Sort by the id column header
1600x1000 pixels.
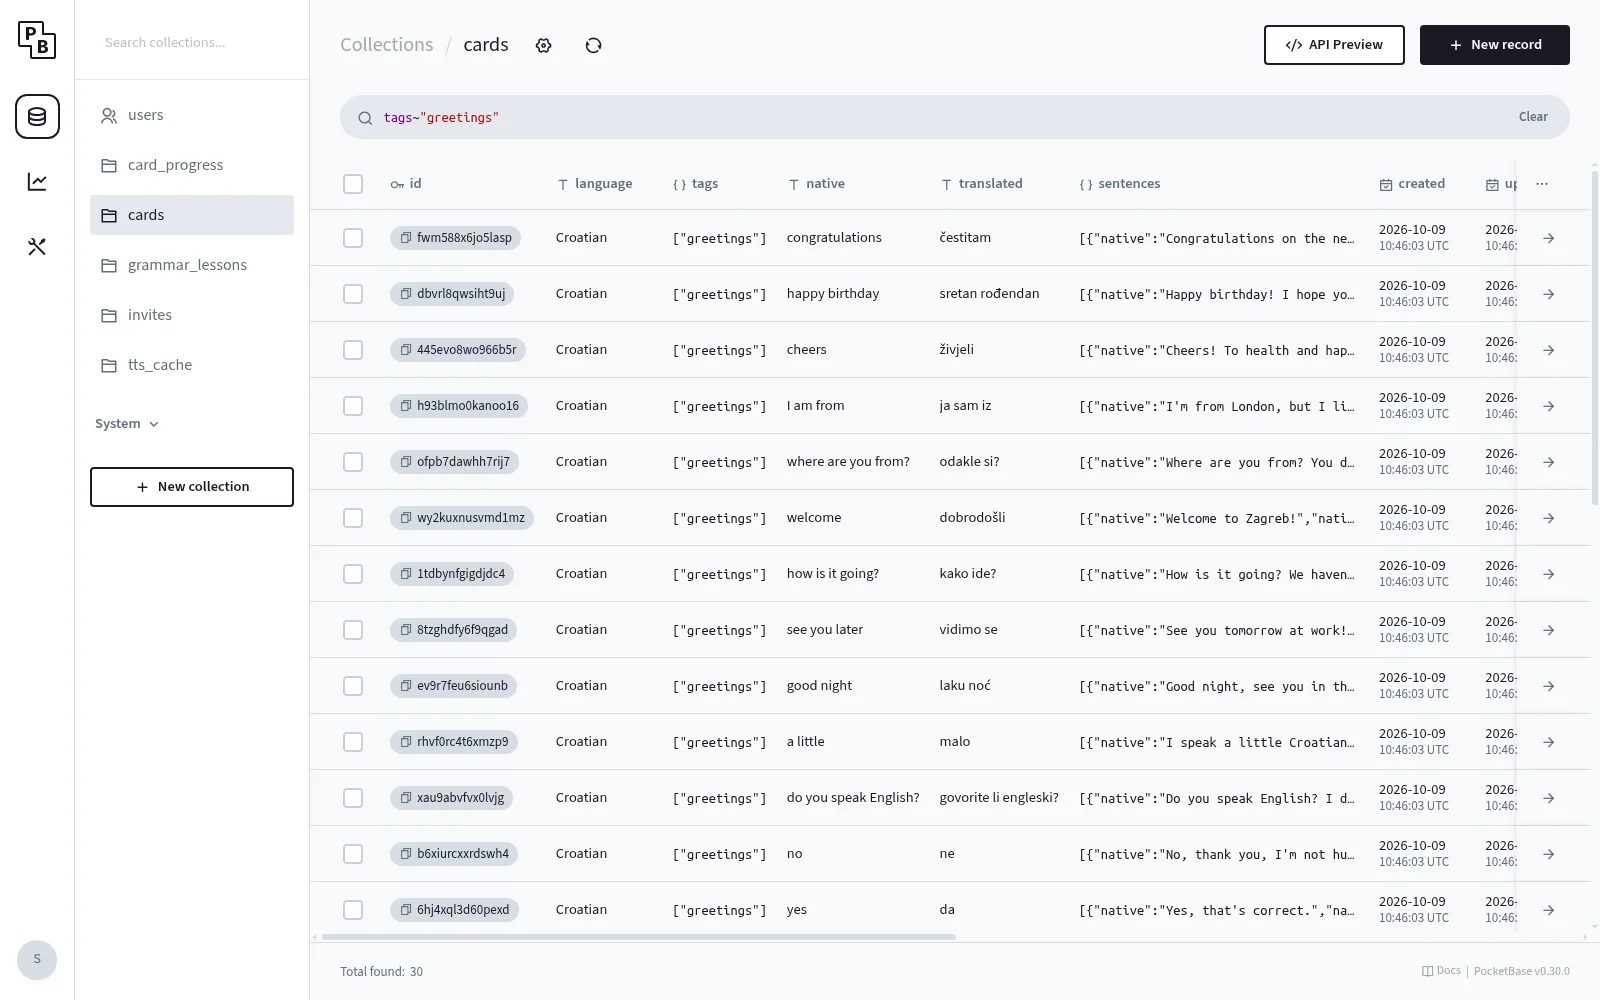(x=406, y=184)
